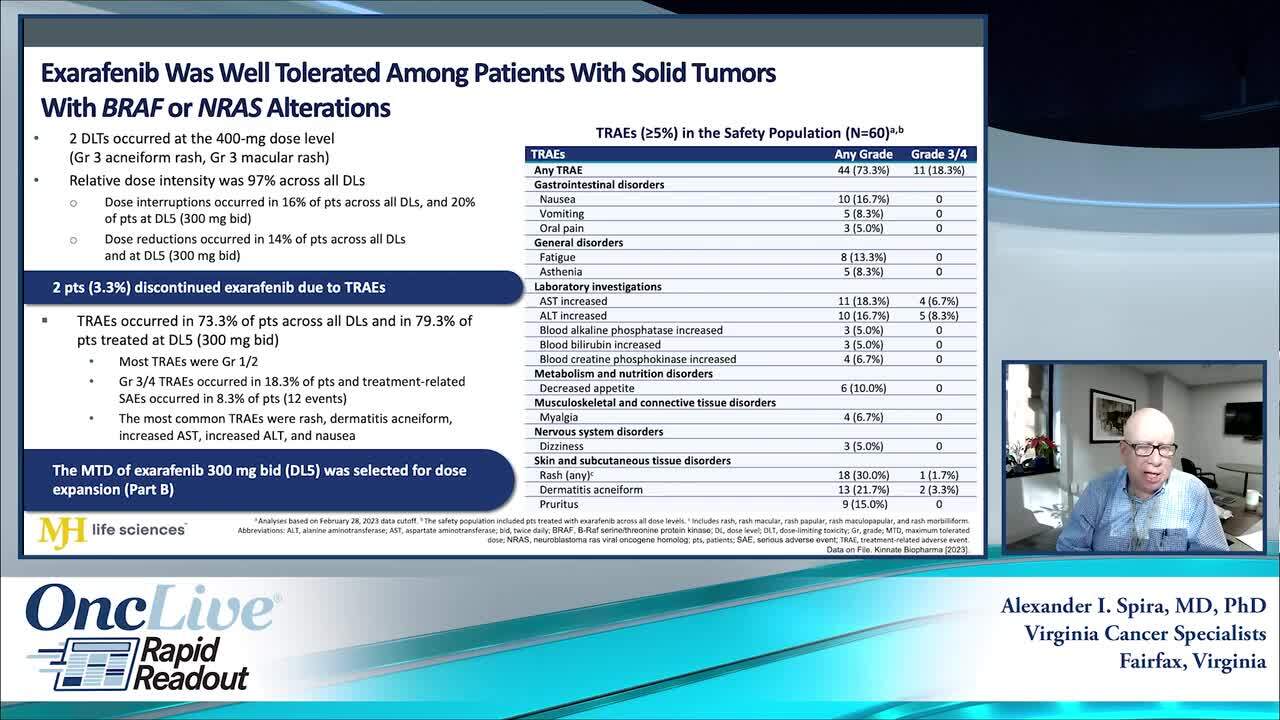
Task: Click 'Metabolism and nutrition disorders' section row
Action: point(752,374)
